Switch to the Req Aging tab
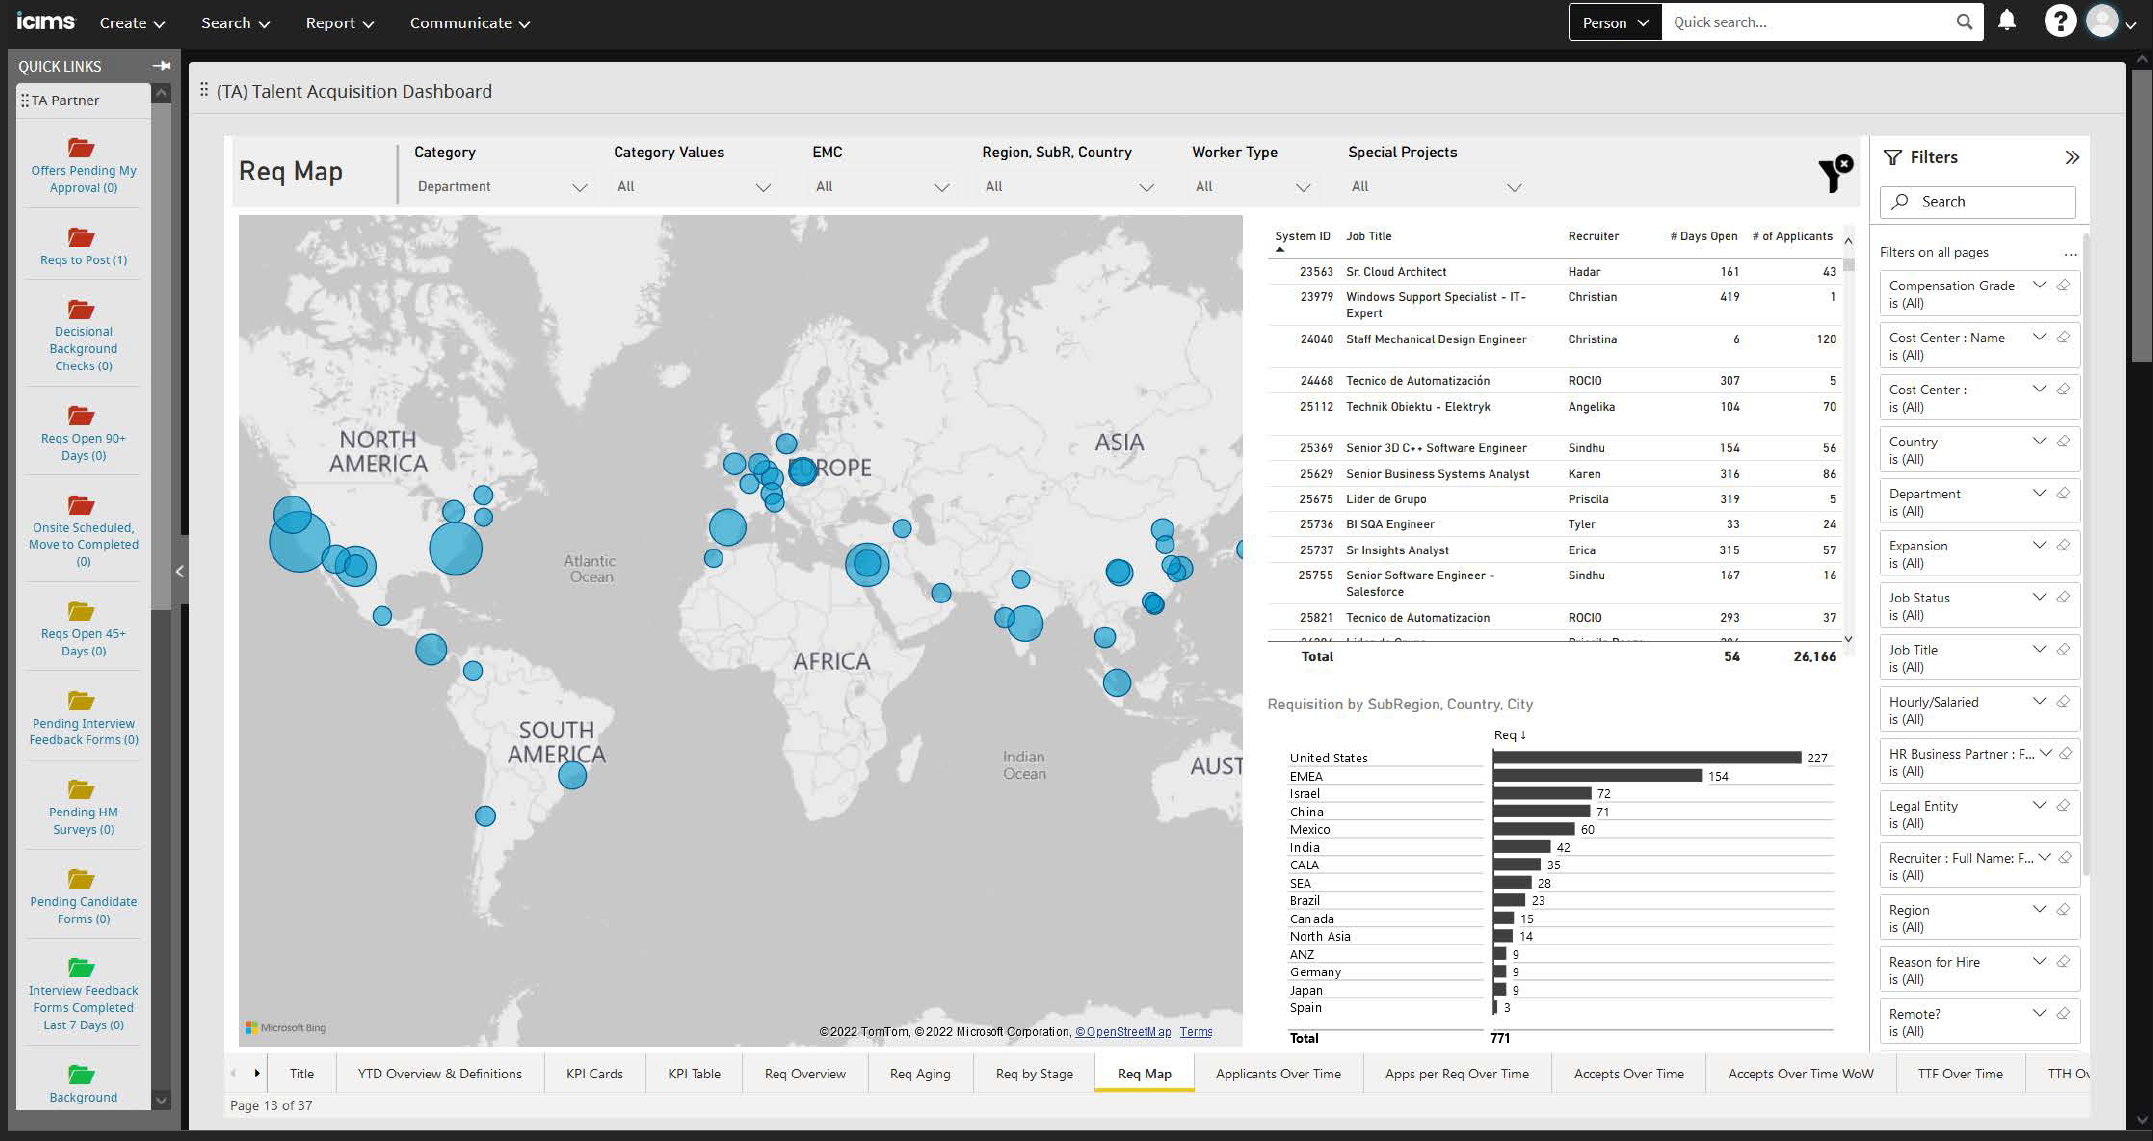The width and height of the screenshot is (2153, 1141). 919,1073
